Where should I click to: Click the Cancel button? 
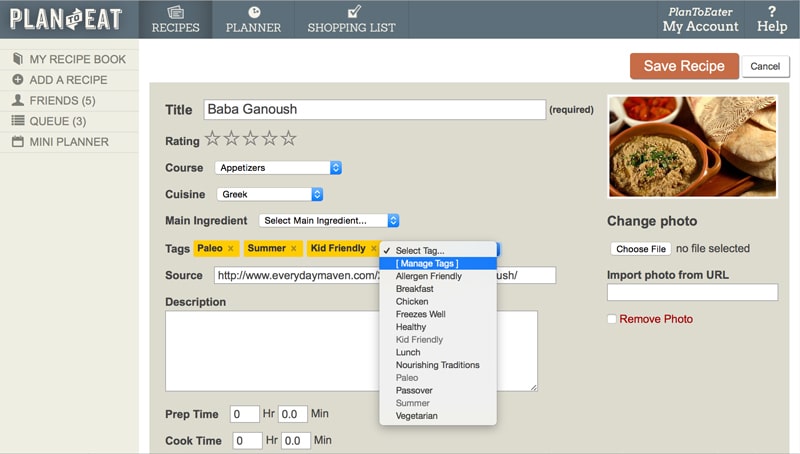pos(765,66)
